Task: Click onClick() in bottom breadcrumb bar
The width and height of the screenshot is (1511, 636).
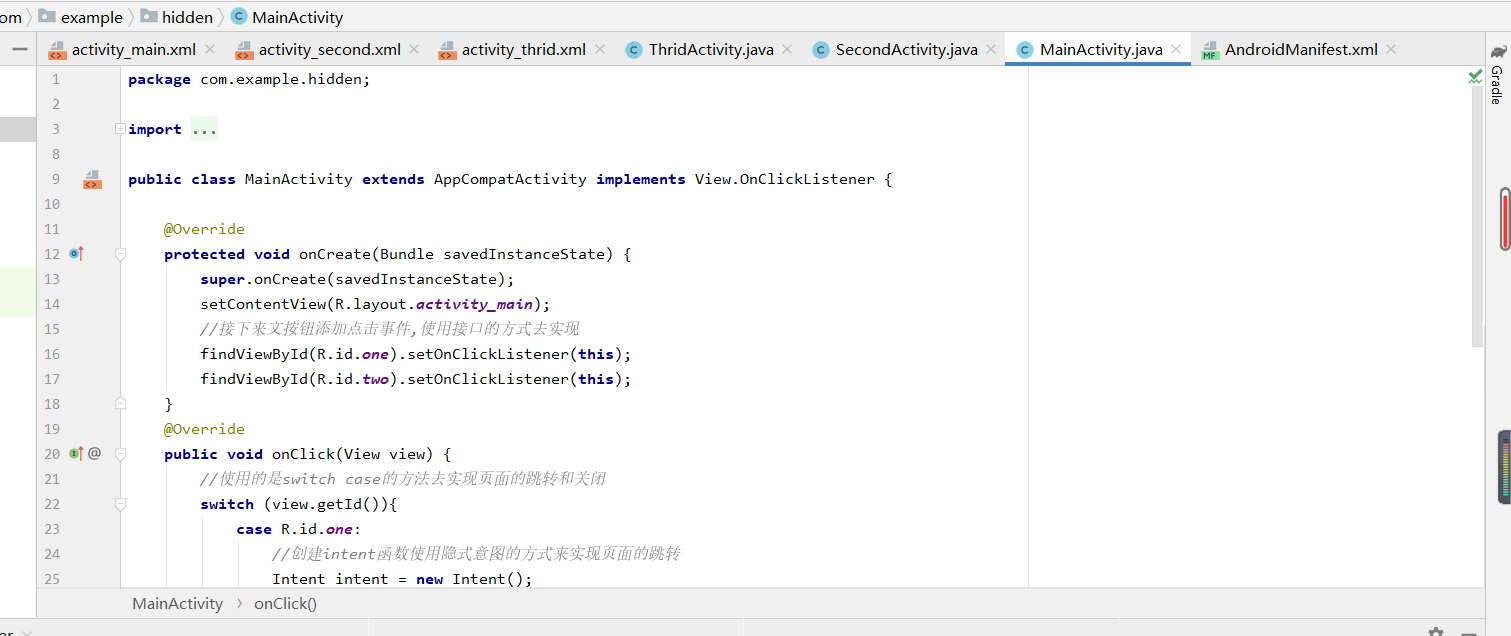Action: [x=285, y=603]
